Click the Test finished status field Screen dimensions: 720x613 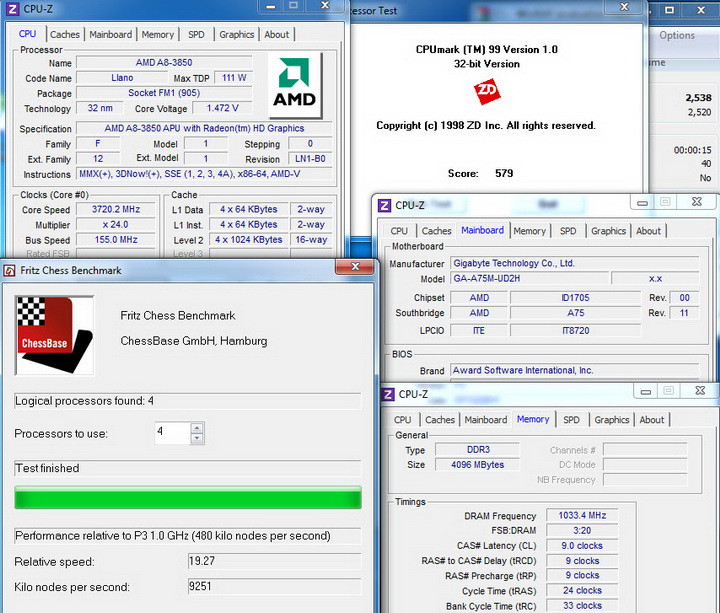pyautogui.click(x=187, y=468)
